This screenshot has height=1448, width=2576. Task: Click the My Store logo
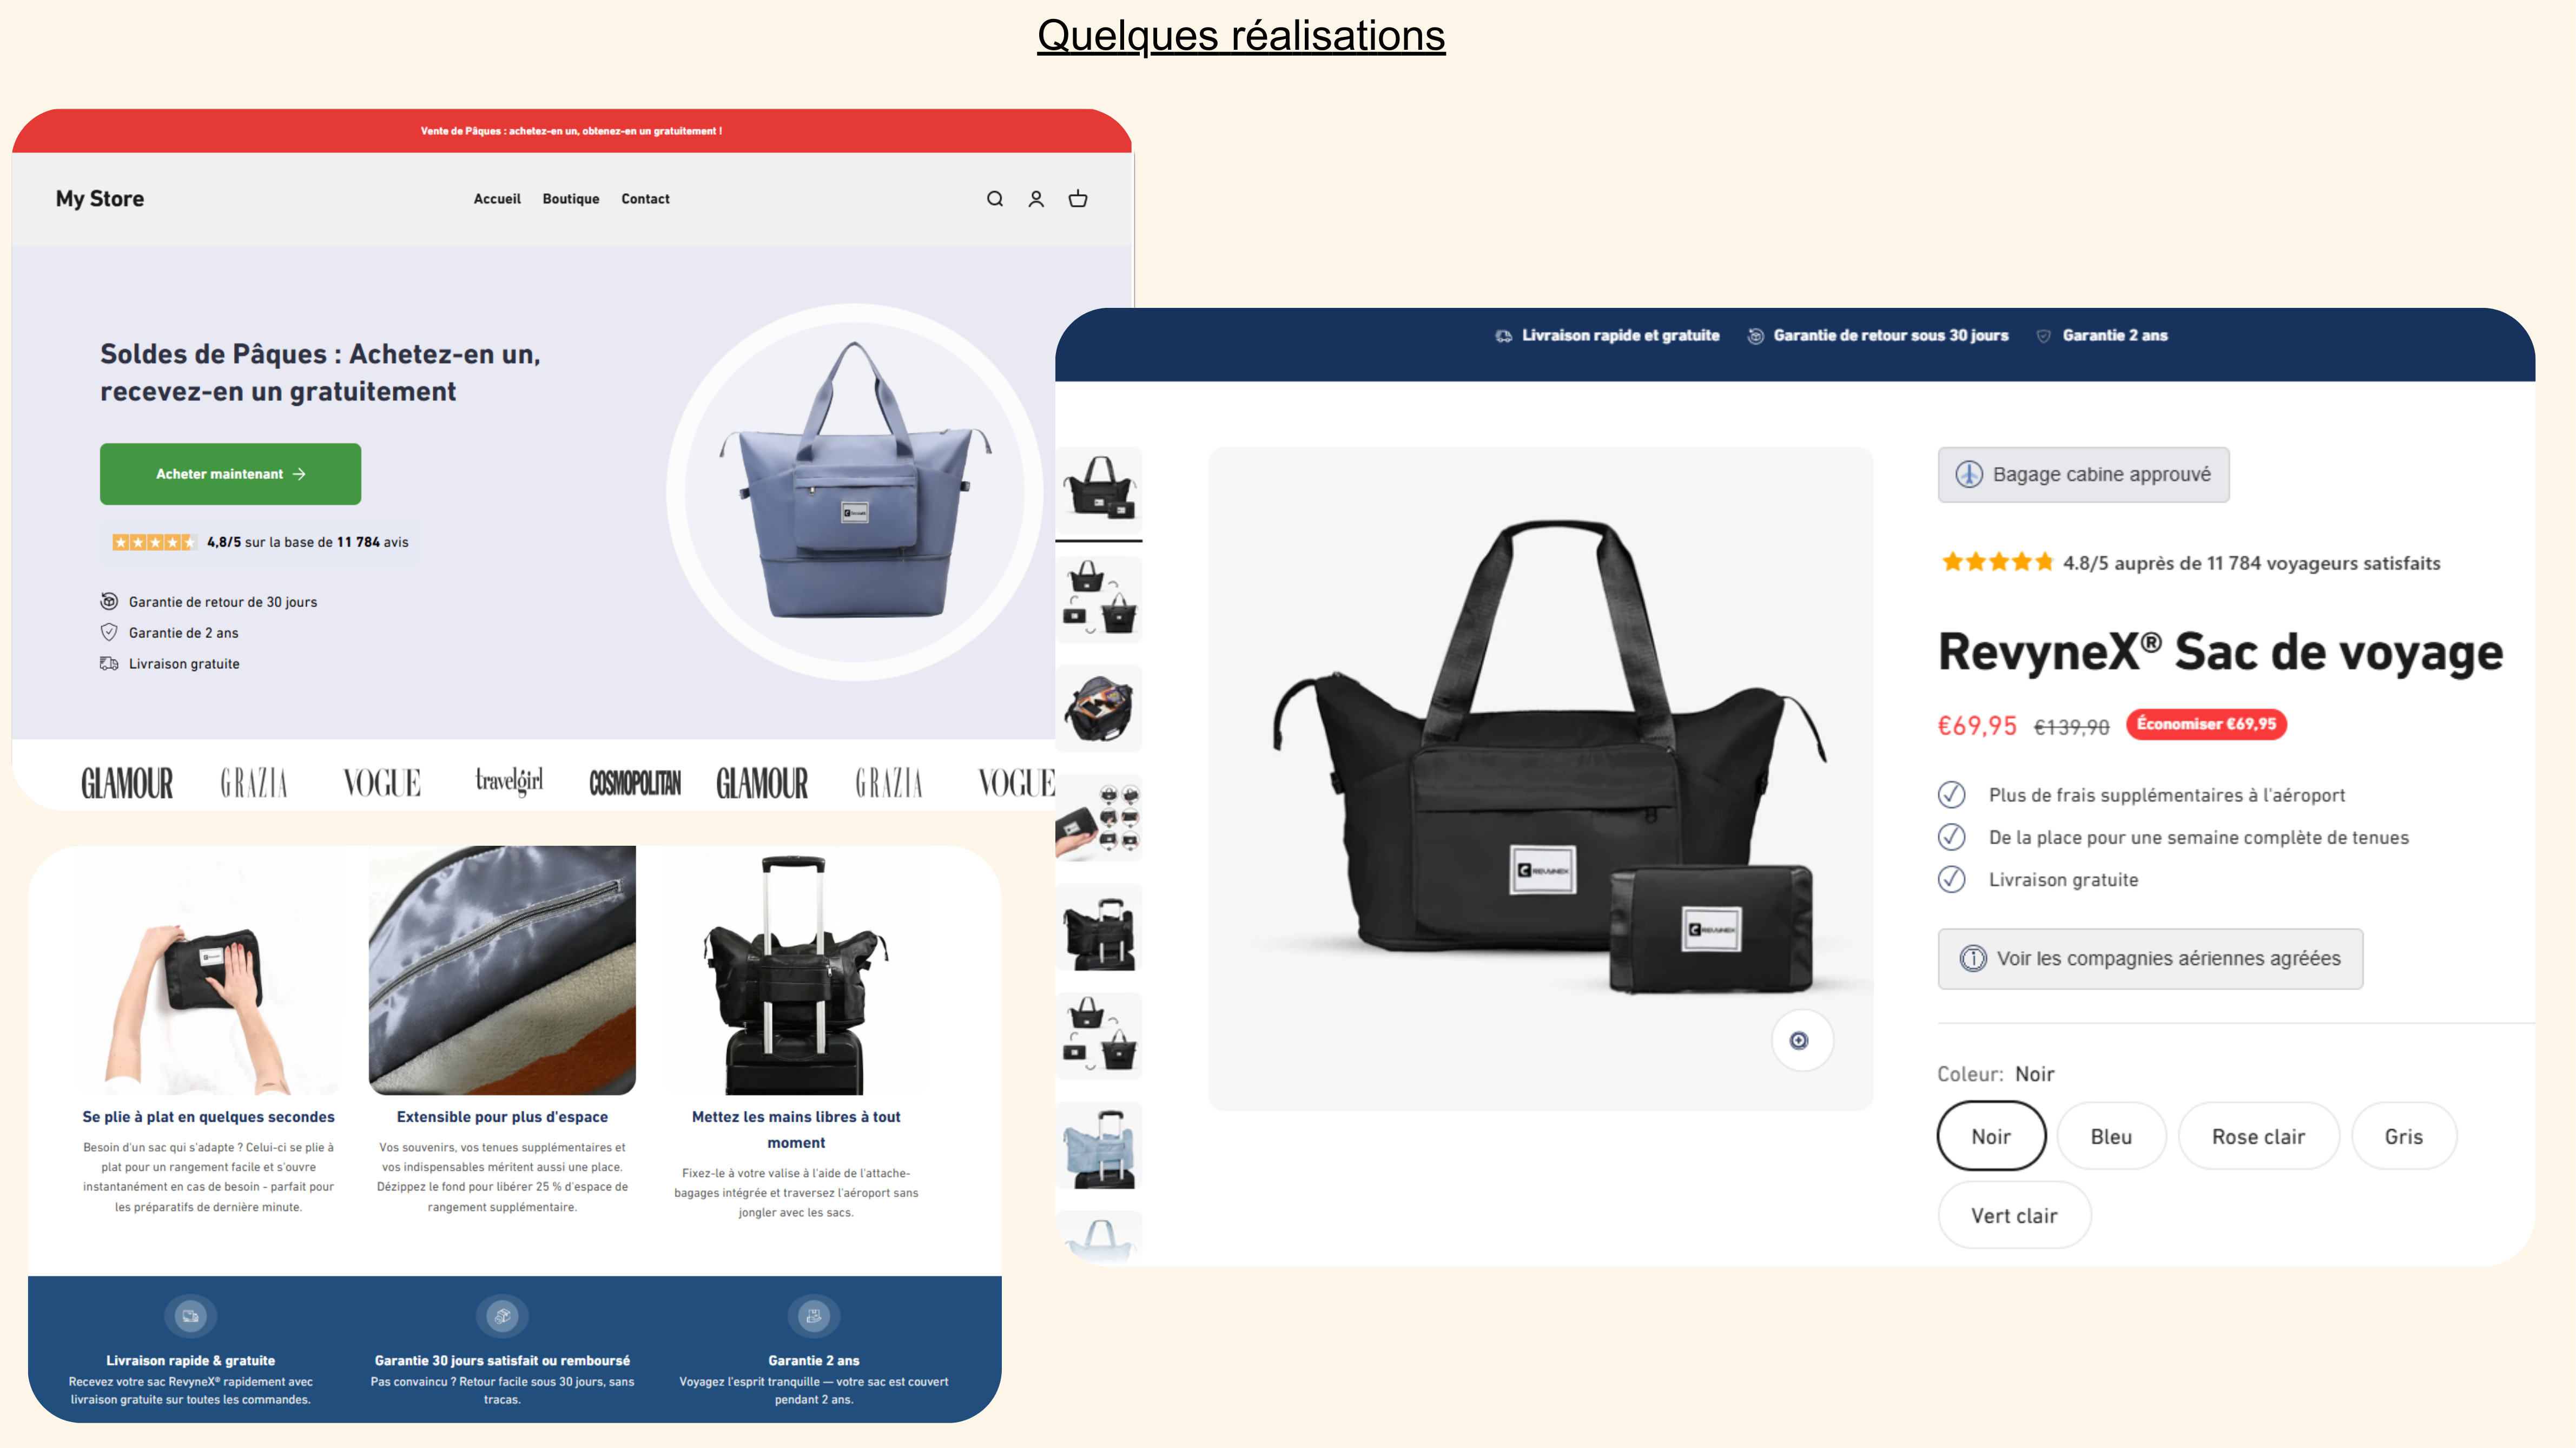(100, 199)
